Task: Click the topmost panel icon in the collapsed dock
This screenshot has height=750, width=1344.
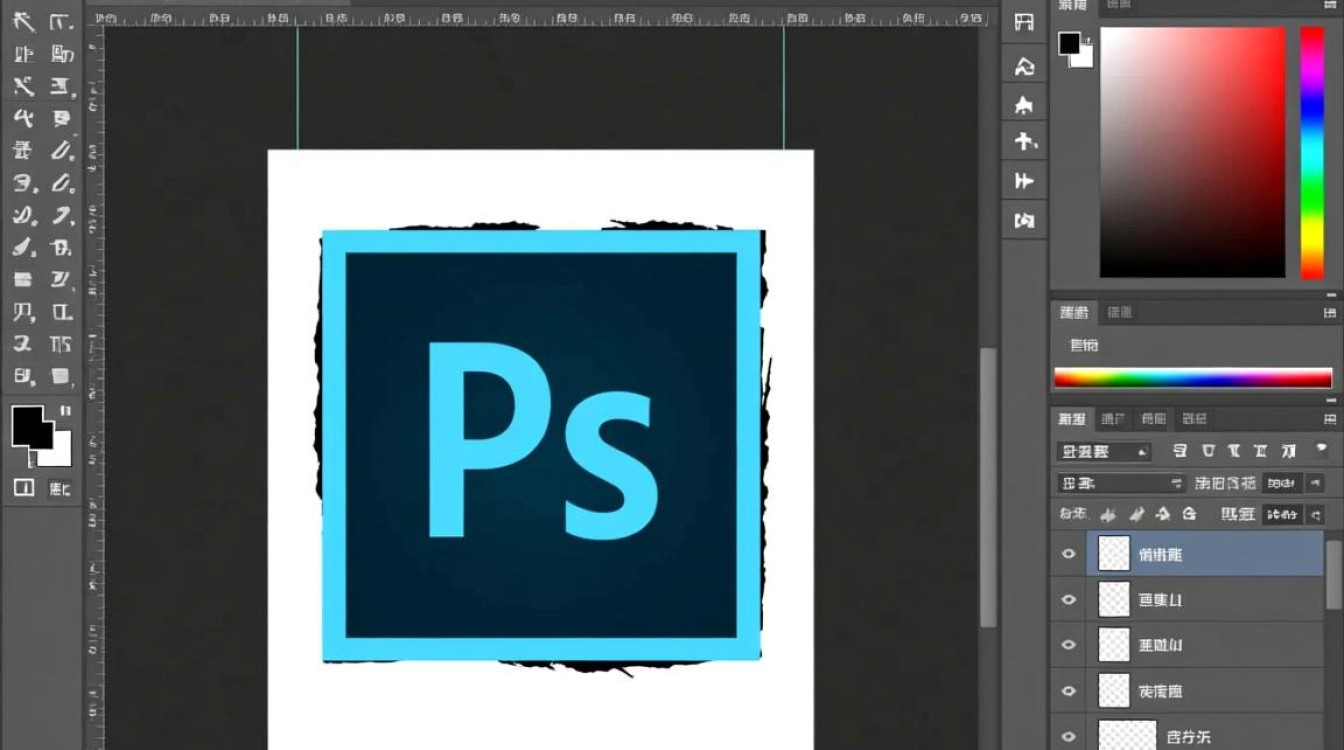Action: coord(1024,22)
